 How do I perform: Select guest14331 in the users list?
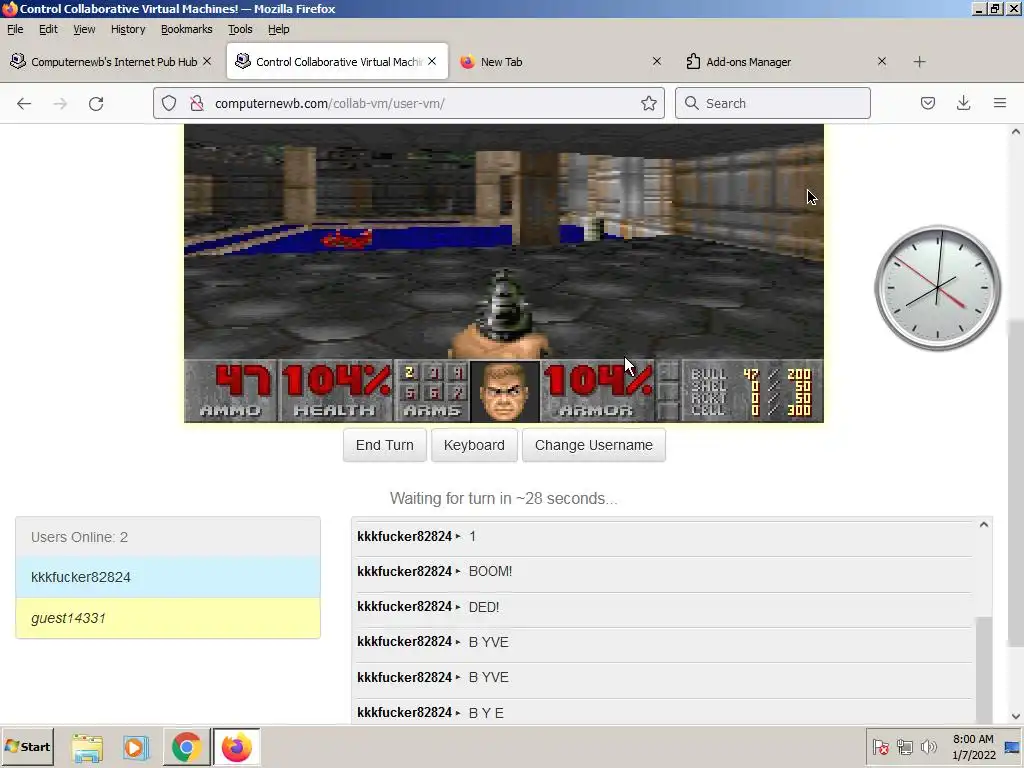coord(168,618)
